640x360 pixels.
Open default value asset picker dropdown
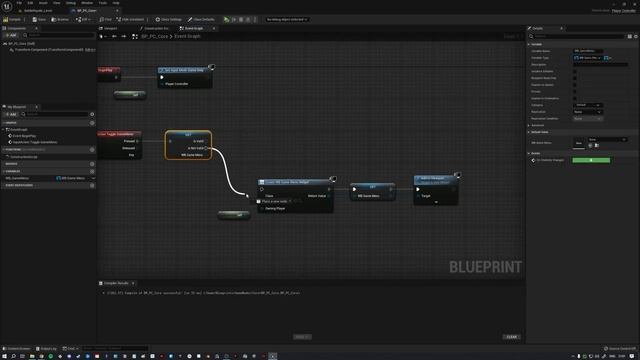[x=607, y=140]
